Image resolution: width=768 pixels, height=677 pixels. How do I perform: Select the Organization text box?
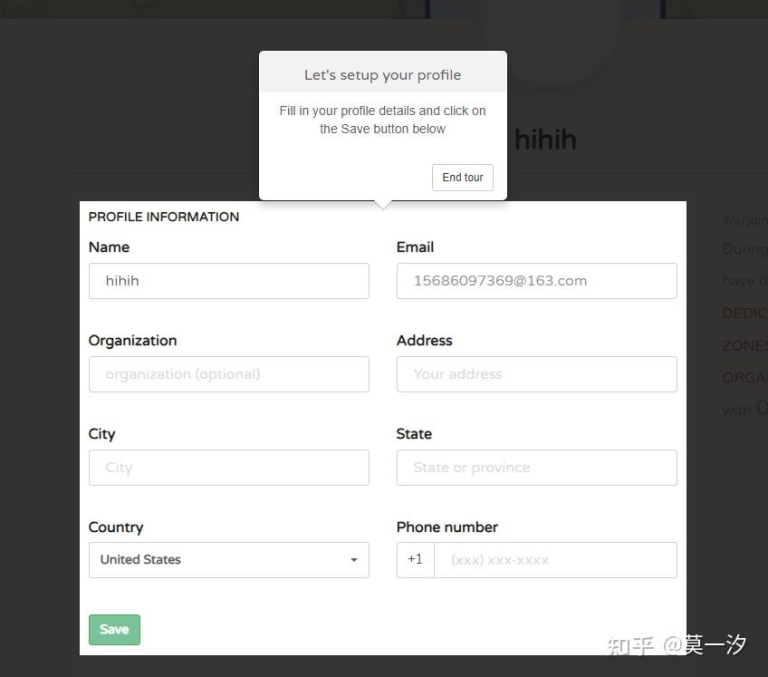(x=228, y=374)
